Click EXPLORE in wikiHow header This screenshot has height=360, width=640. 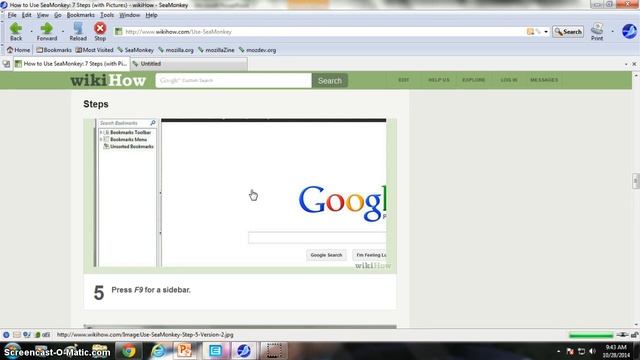click(473, 80)
